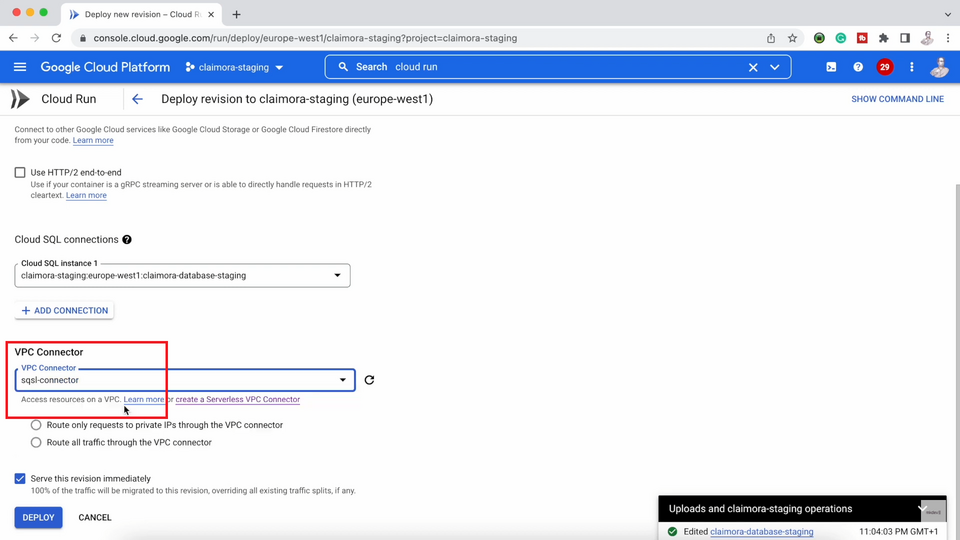The height and width of the screenshot is (540, 960).
Task: Open the browser extensions puzzle icon
Action: pyautogui.click(x=883, y=38)
